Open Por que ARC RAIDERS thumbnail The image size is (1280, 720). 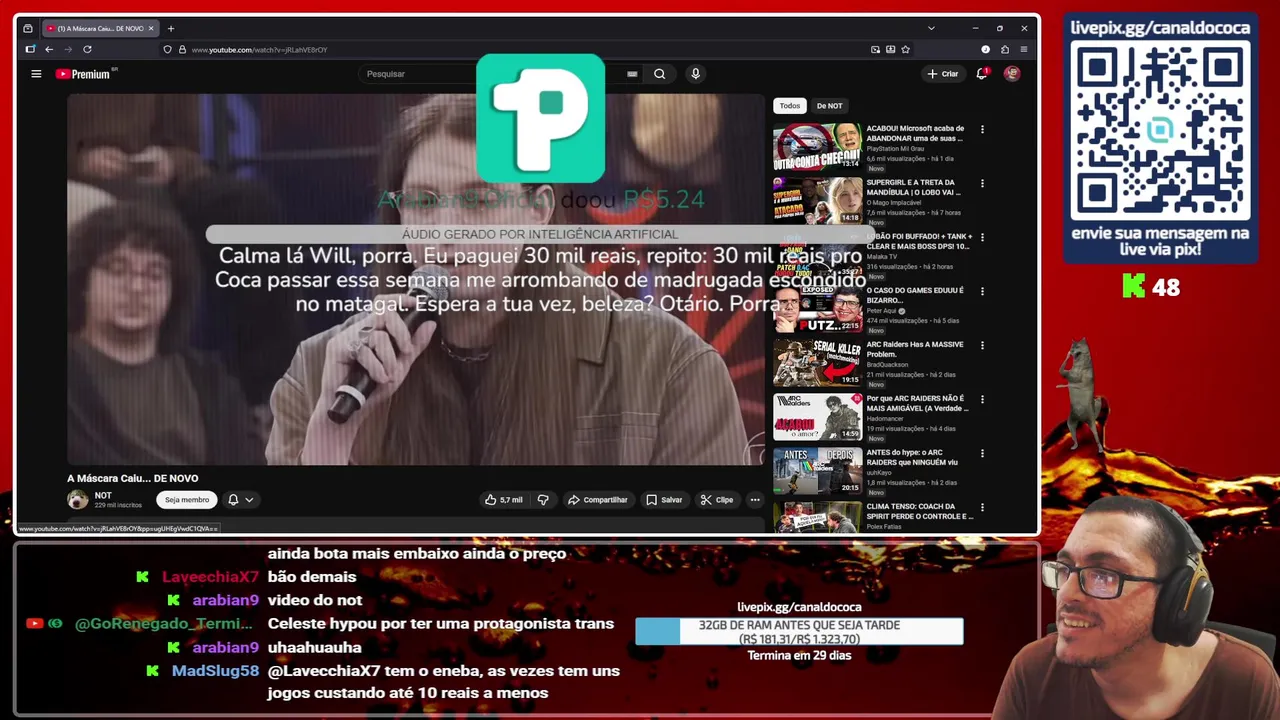point(817,416)
